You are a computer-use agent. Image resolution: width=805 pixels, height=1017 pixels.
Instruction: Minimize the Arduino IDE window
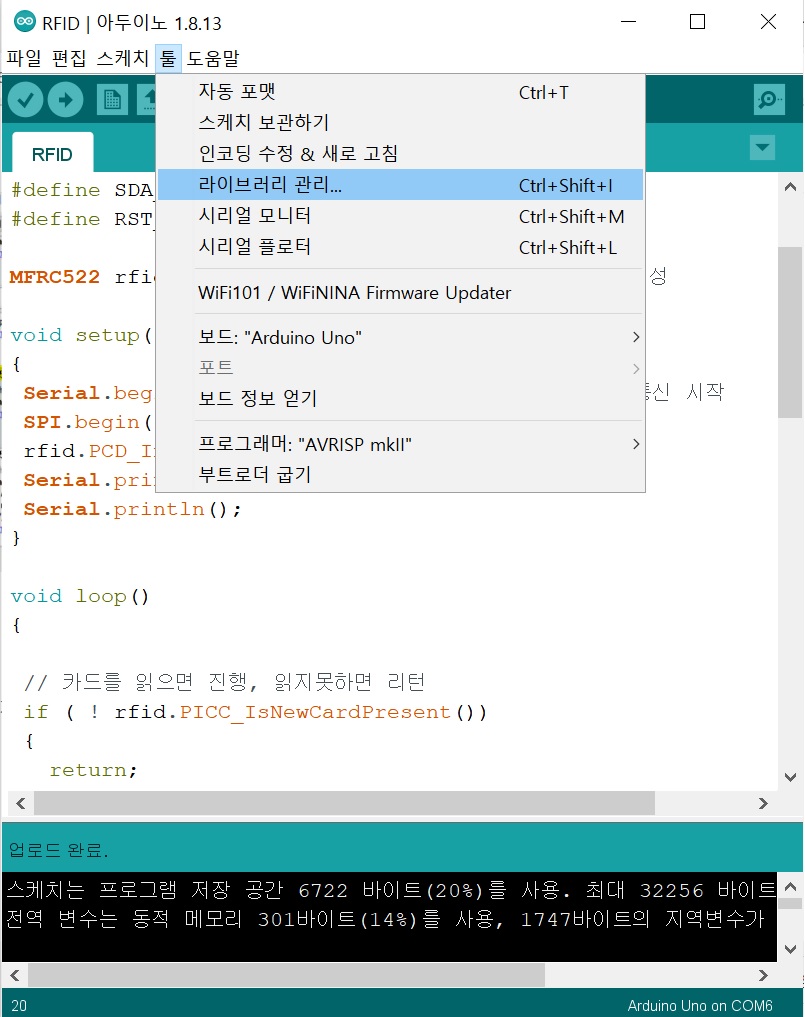click(628, 21)
